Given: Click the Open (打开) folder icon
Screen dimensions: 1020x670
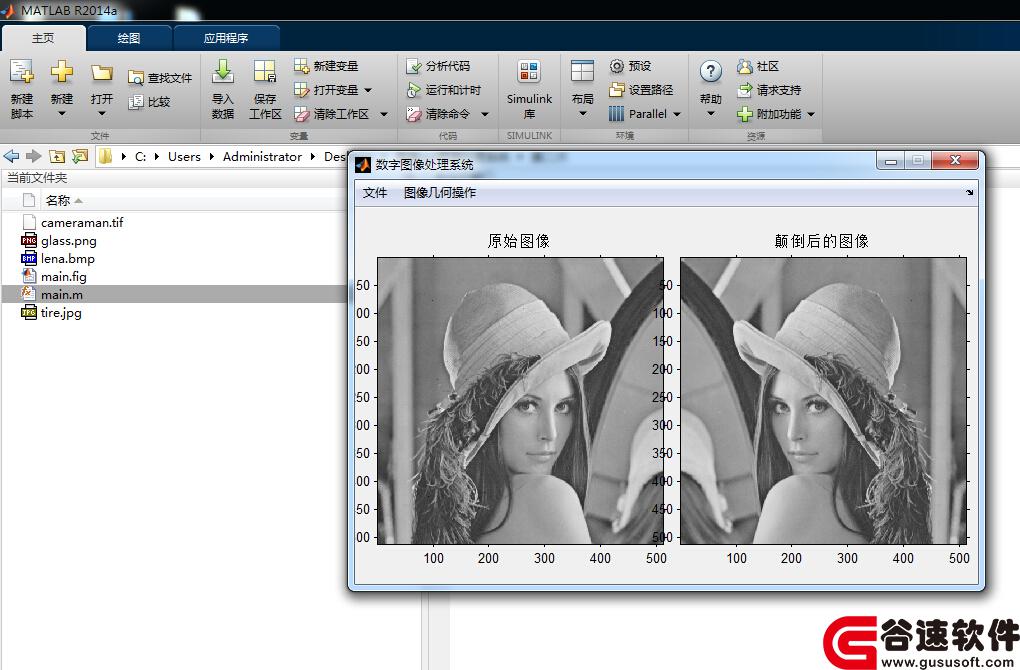Looking at the screenshot, I should [x=101, y=72].
